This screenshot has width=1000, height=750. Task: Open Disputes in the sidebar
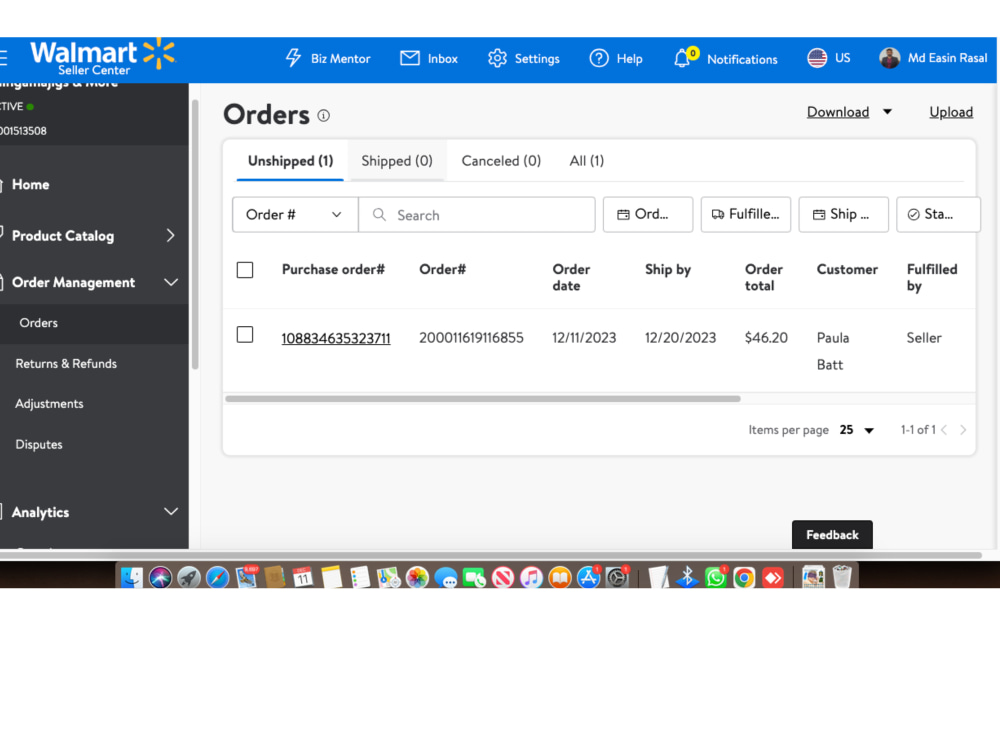pos(39,445)
